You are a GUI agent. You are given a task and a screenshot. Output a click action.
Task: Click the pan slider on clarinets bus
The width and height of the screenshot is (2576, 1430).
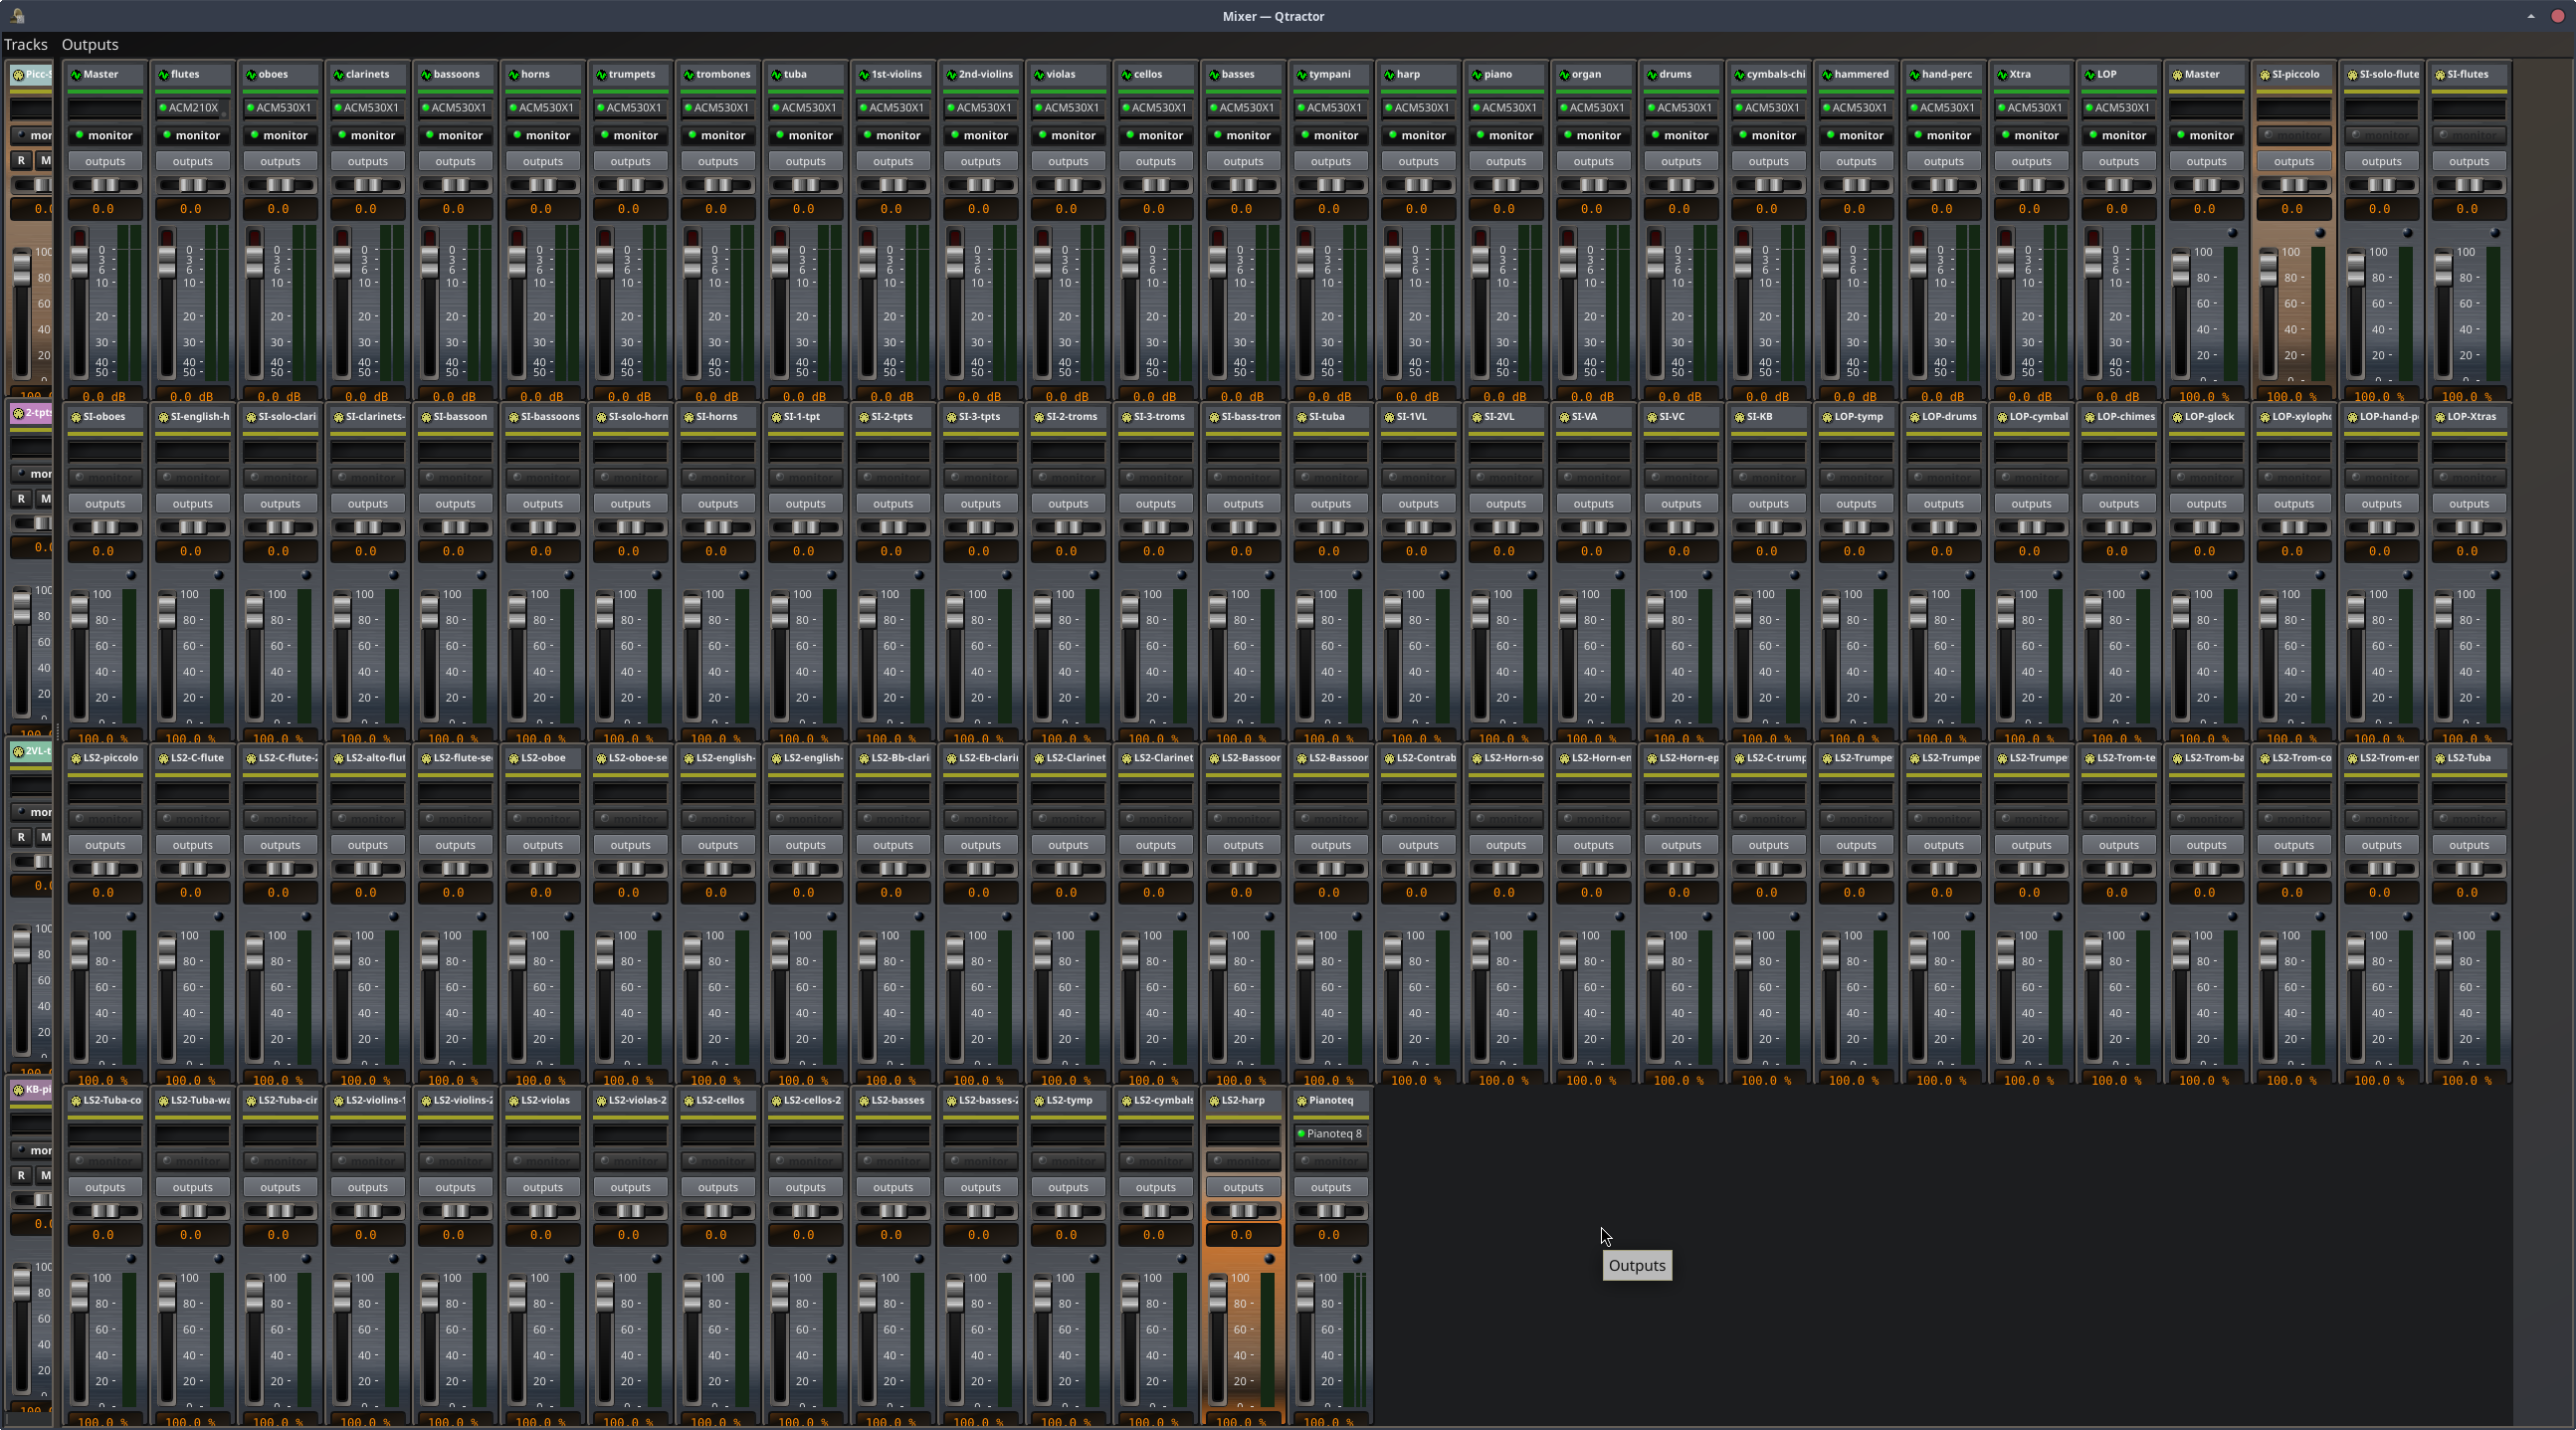pyautogui.click(x=367, y=185)
